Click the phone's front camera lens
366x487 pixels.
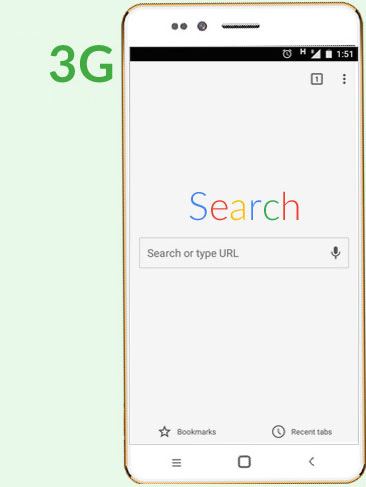point(202,26)
